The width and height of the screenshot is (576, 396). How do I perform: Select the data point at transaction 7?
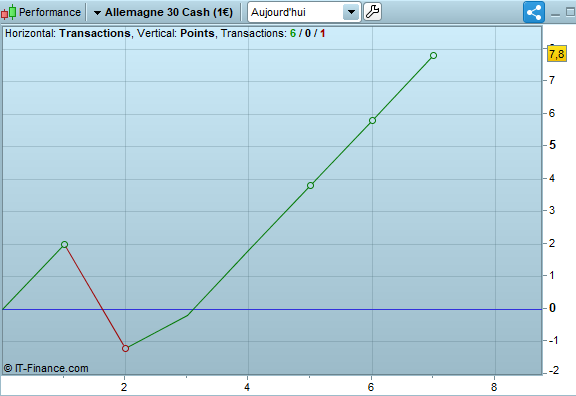(x=433, y=55)
